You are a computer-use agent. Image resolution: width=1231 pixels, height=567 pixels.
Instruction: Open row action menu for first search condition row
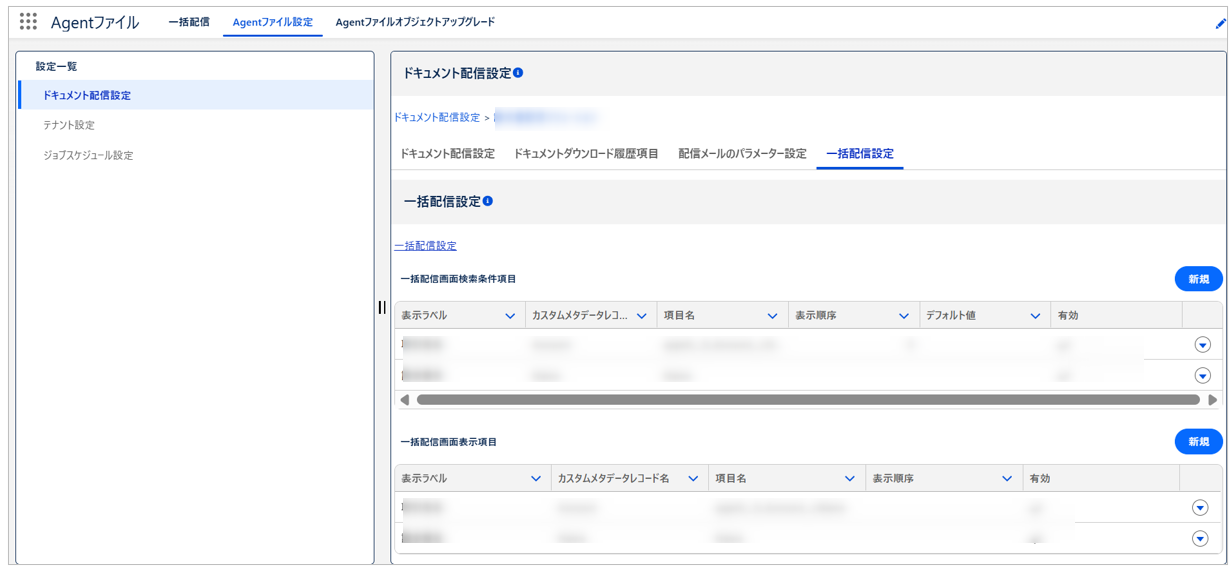pos(1202,345)
